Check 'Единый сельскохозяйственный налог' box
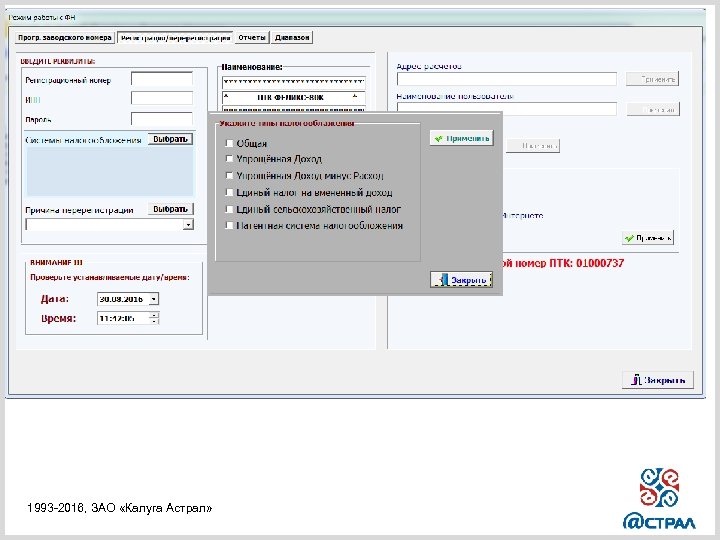Viewport: 720px width, 540px height. (229, 209)
